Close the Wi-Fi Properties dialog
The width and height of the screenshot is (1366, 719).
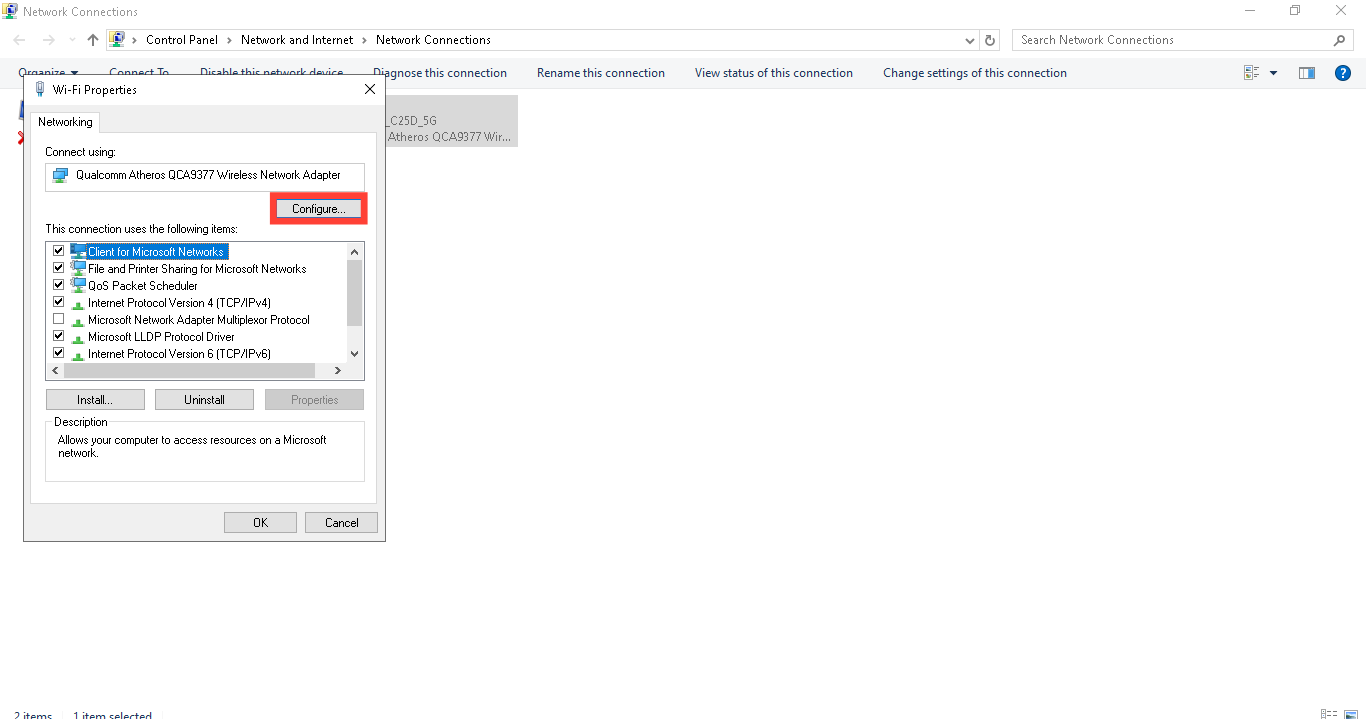point(370,89)
